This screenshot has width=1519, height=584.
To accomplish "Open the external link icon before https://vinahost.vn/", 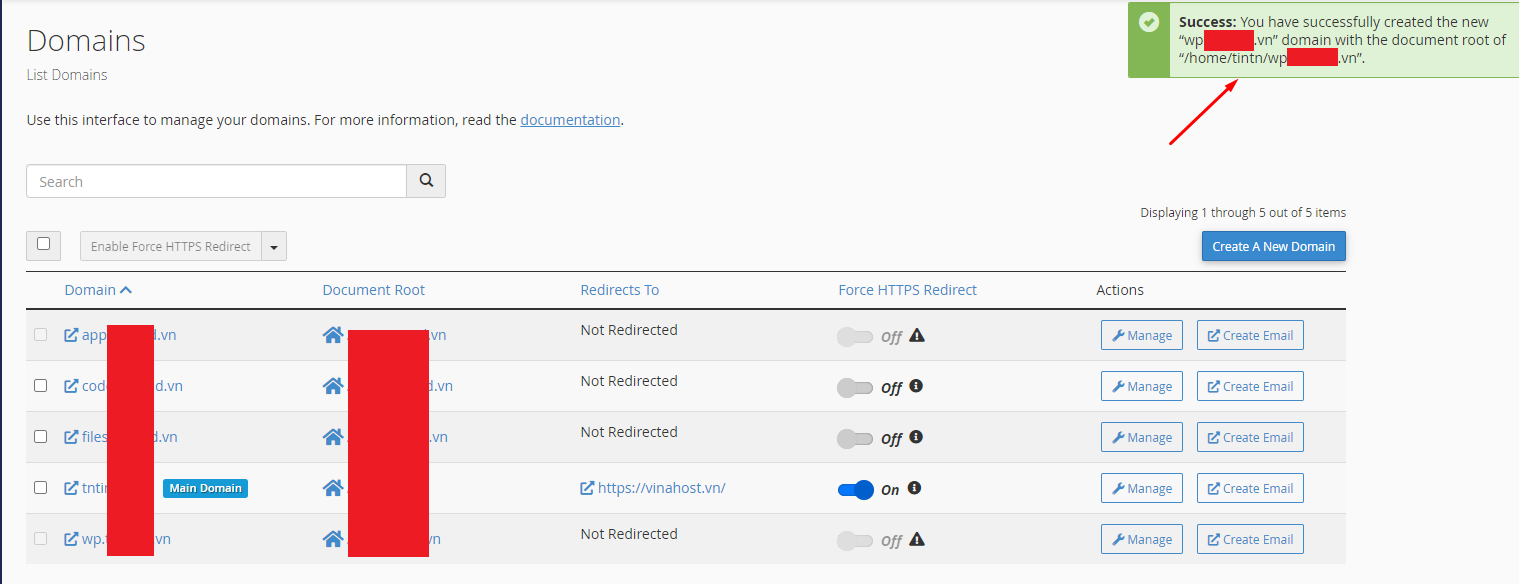I will pyautogui.click(x=587, y=488).
